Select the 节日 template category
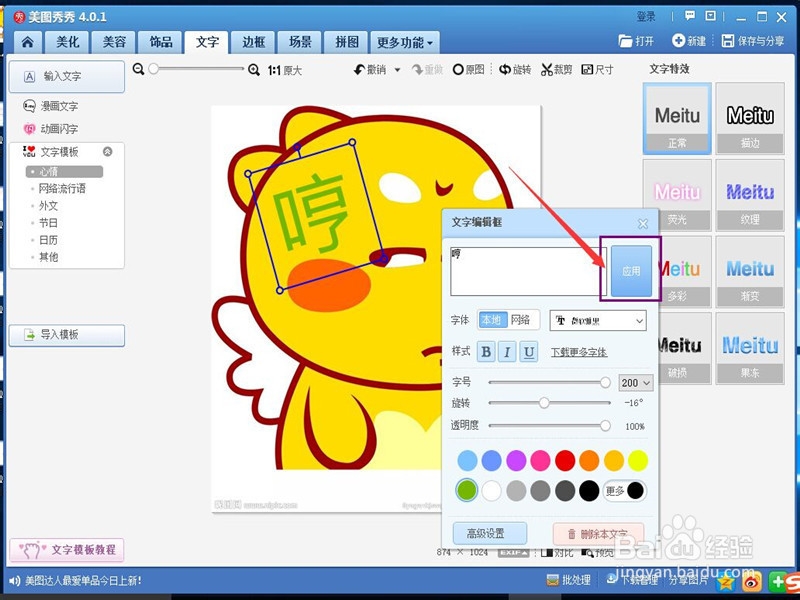The height and width of the screenshot is (600, 800). (48, 223)
